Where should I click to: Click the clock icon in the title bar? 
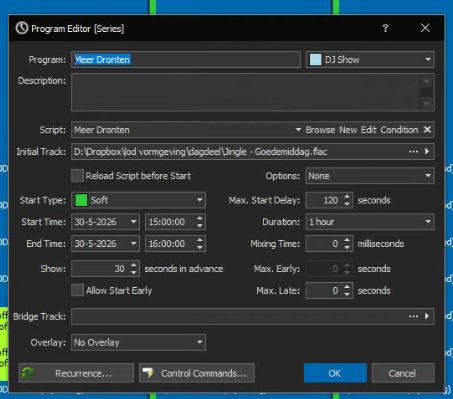(x=22, y=28)
